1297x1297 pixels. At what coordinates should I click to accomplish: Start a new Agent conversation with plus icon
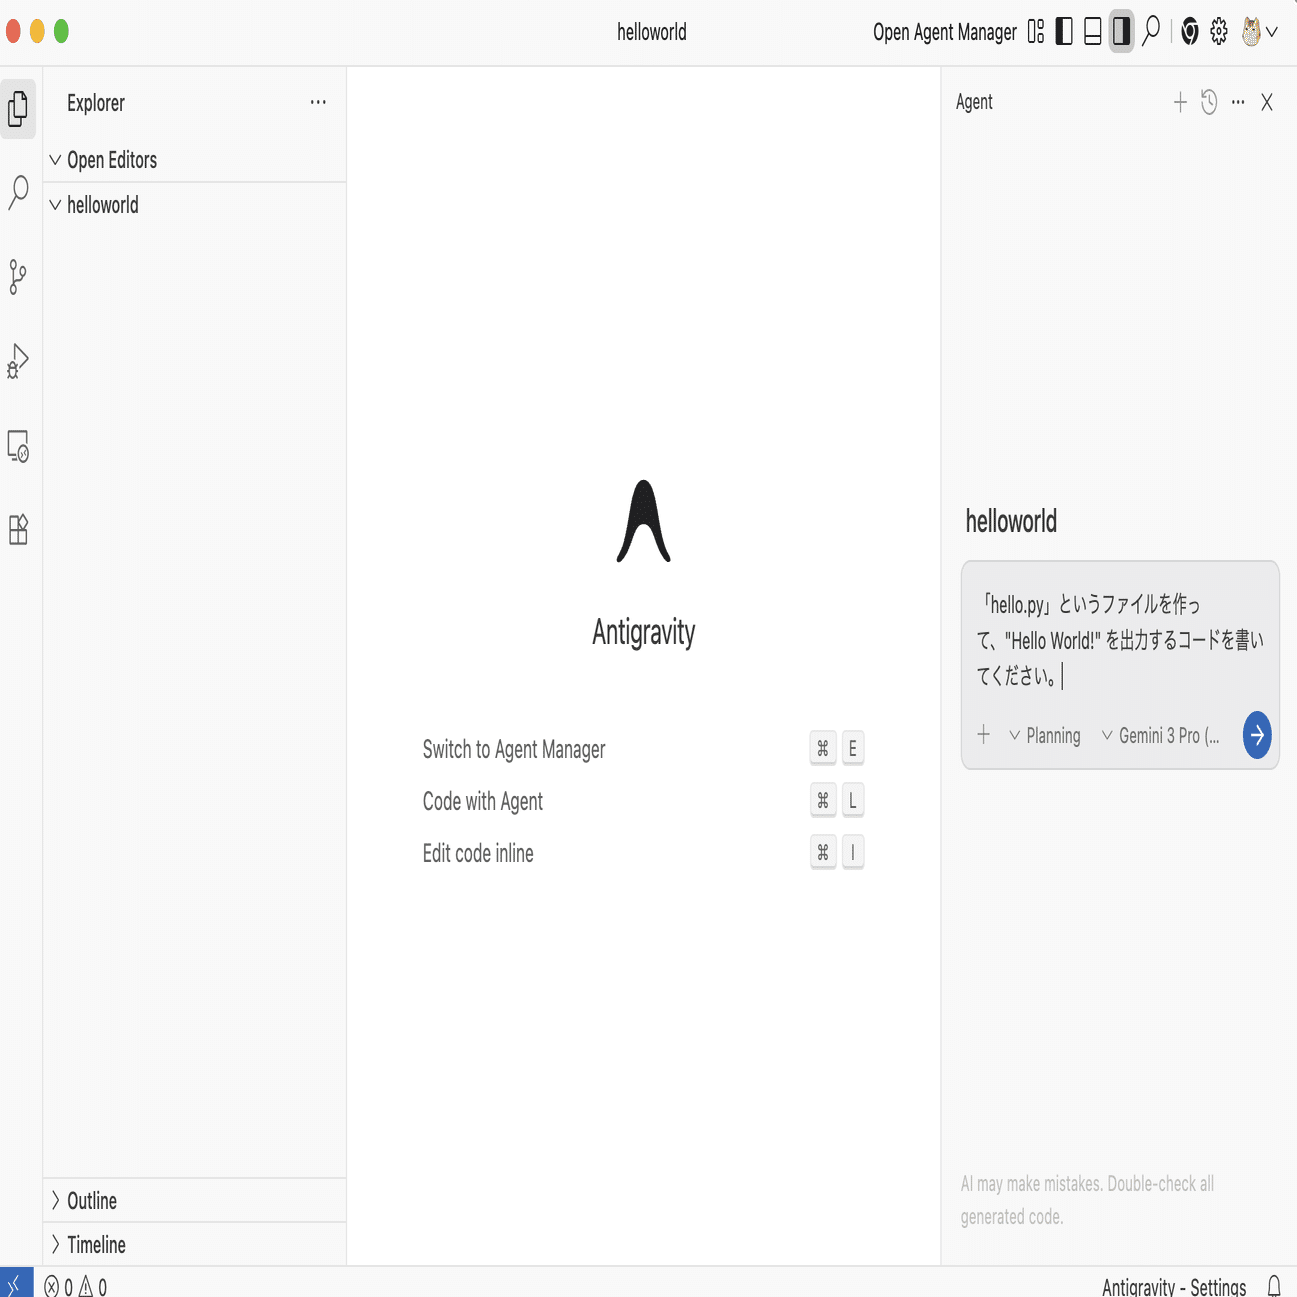pos(1180,102)
